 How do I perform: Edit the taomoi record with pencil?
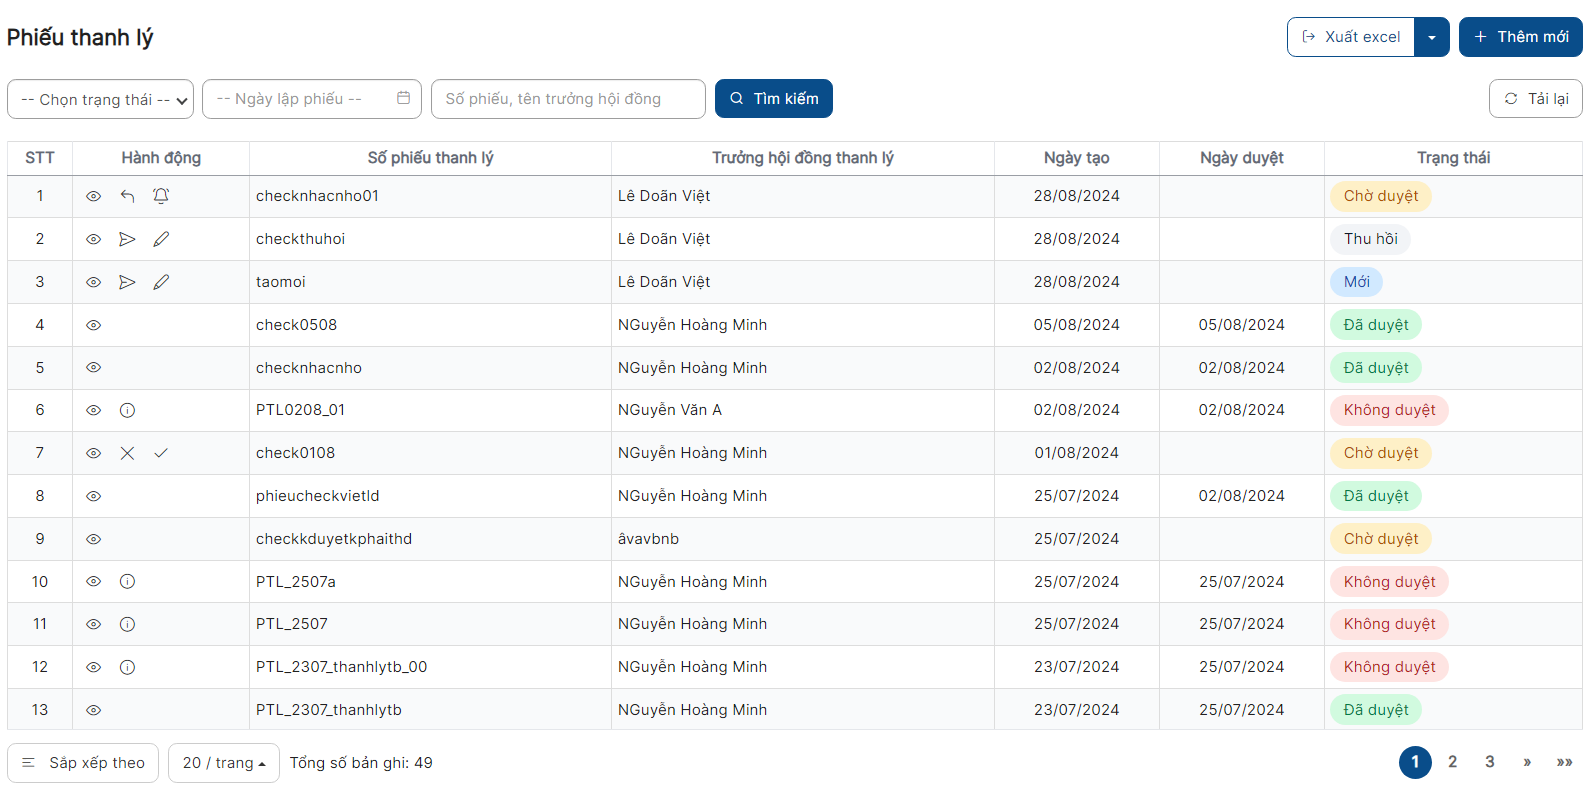coord(161,282)
